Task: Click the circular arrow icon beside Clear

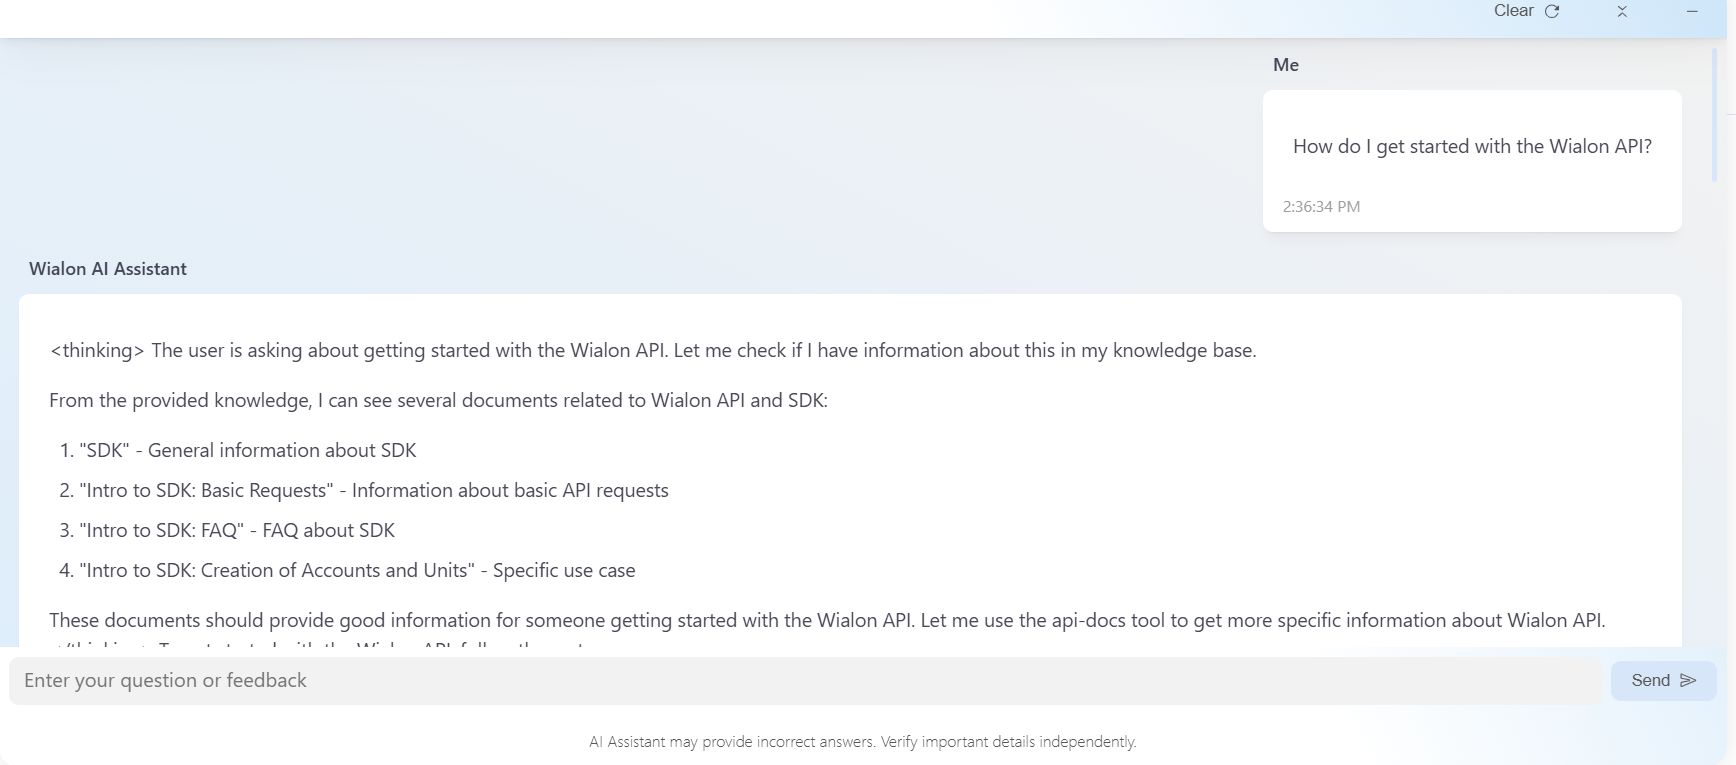Action: pos(1552,11)
